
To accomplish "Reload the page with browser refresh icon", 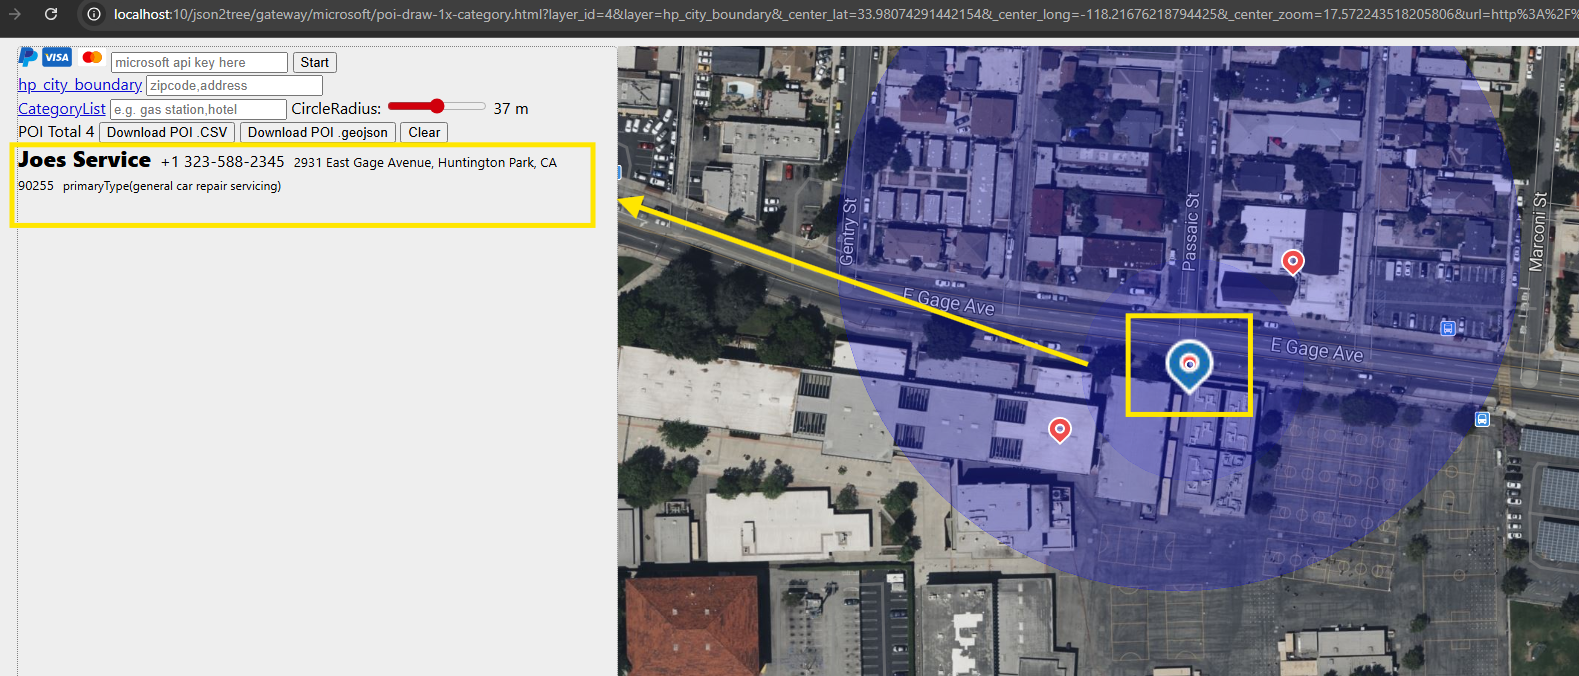I will [51, 14].
